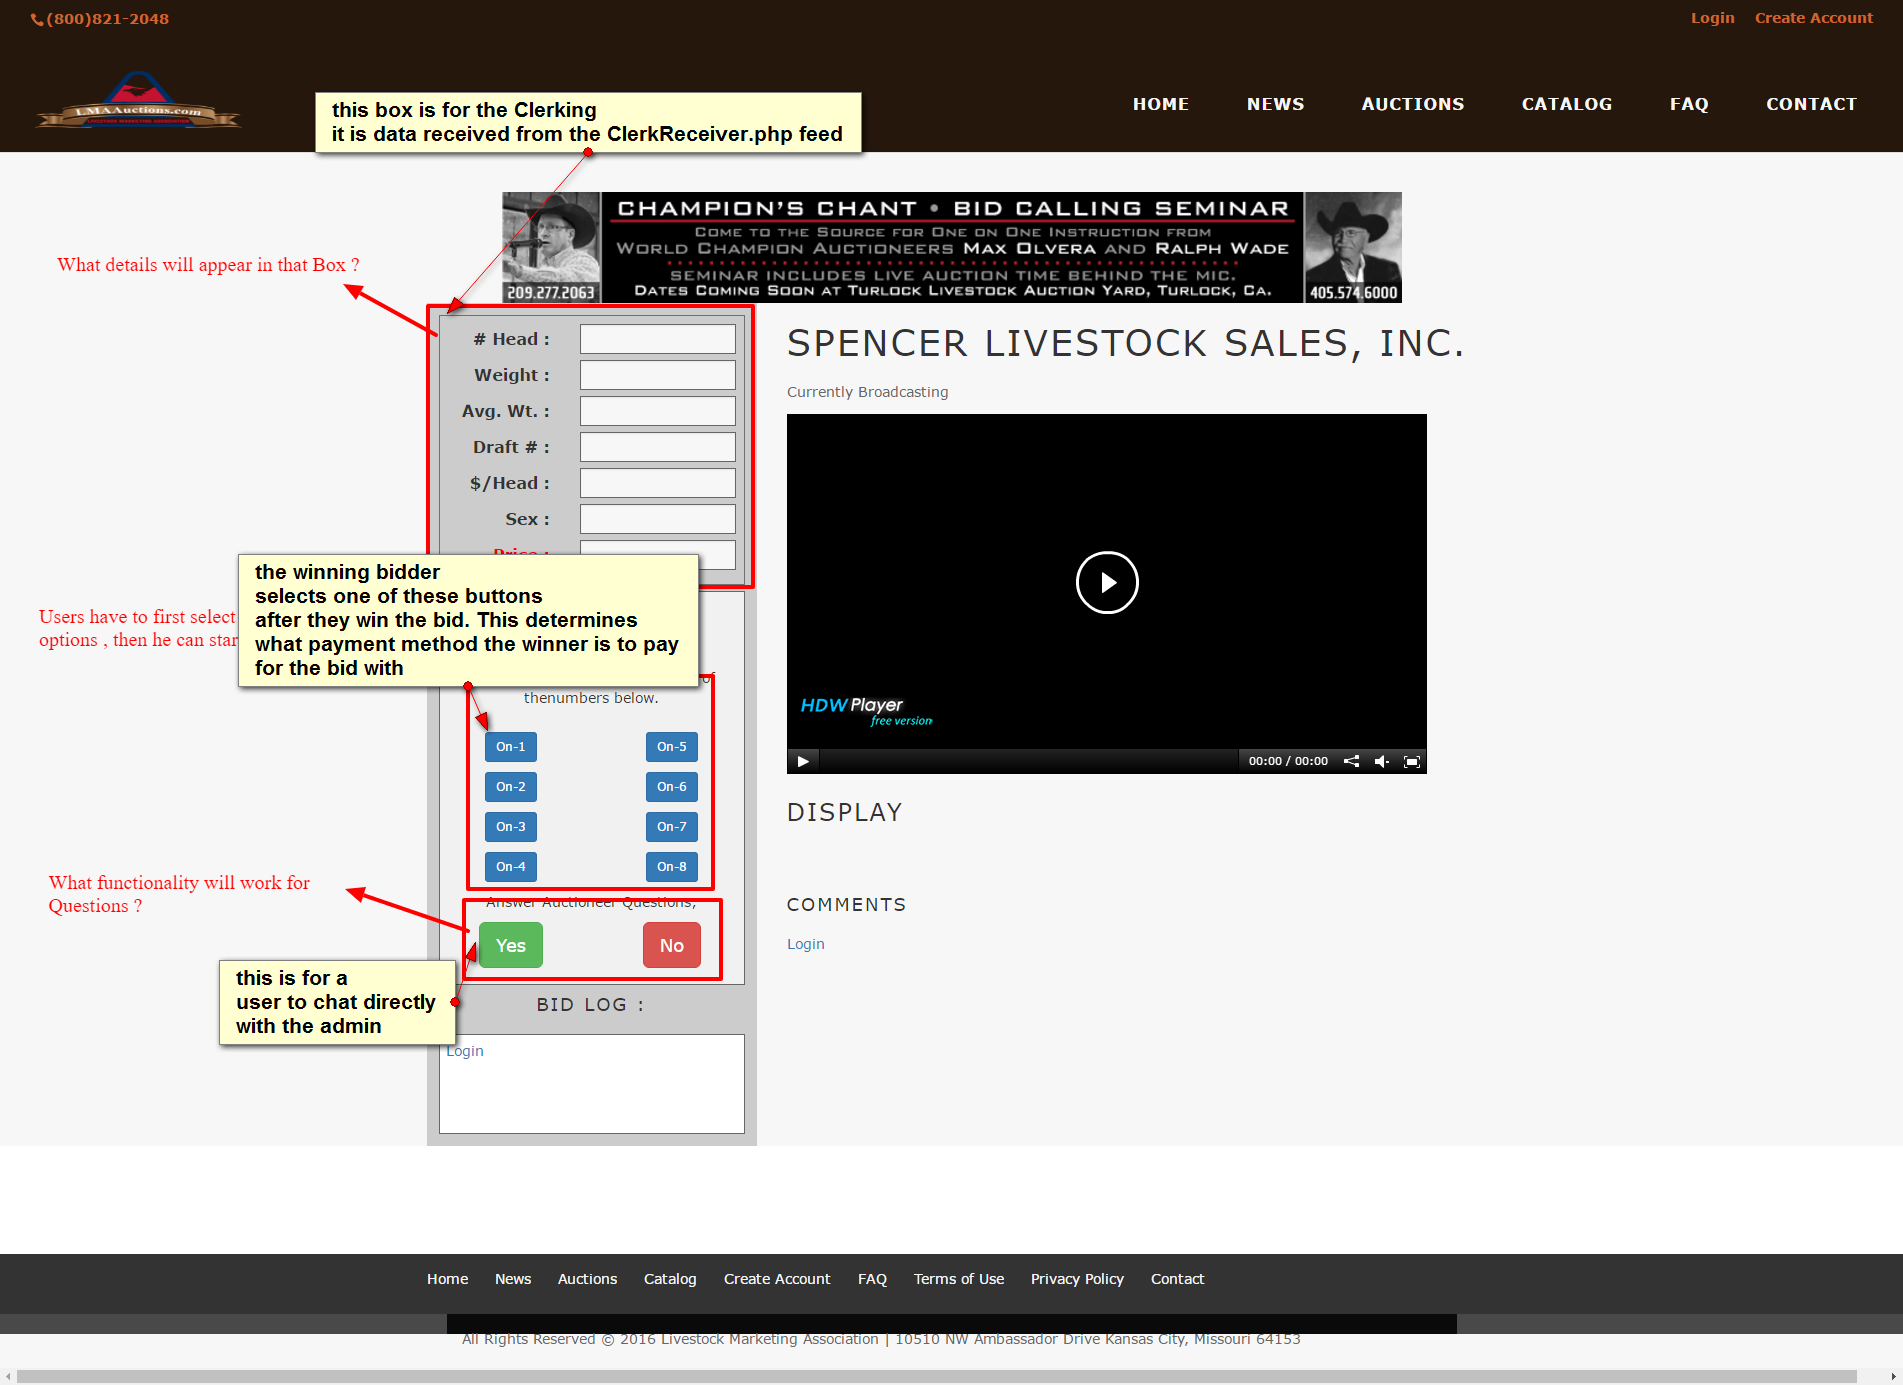Click News in the footer
The width and height of the screenshot is (1903, 1385).
[x=513, y=1279]
